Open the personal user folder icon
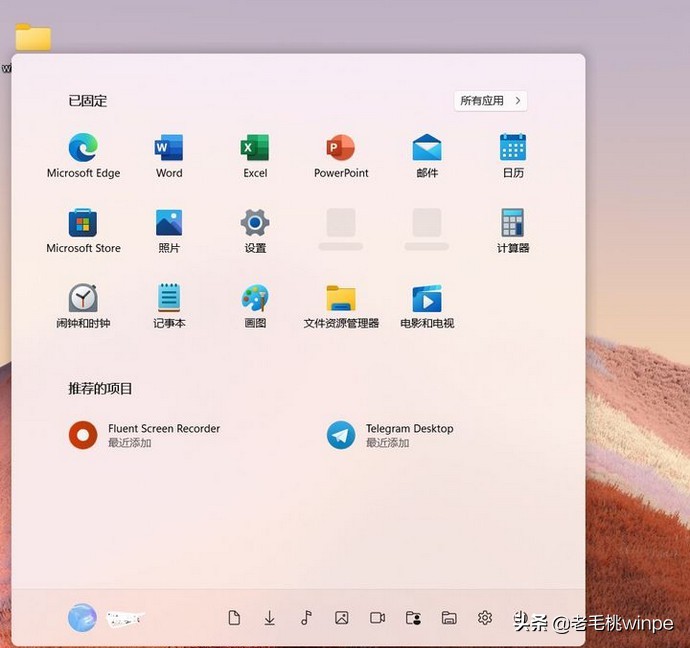Screen dimensions: 690x648 click(413, 618)
